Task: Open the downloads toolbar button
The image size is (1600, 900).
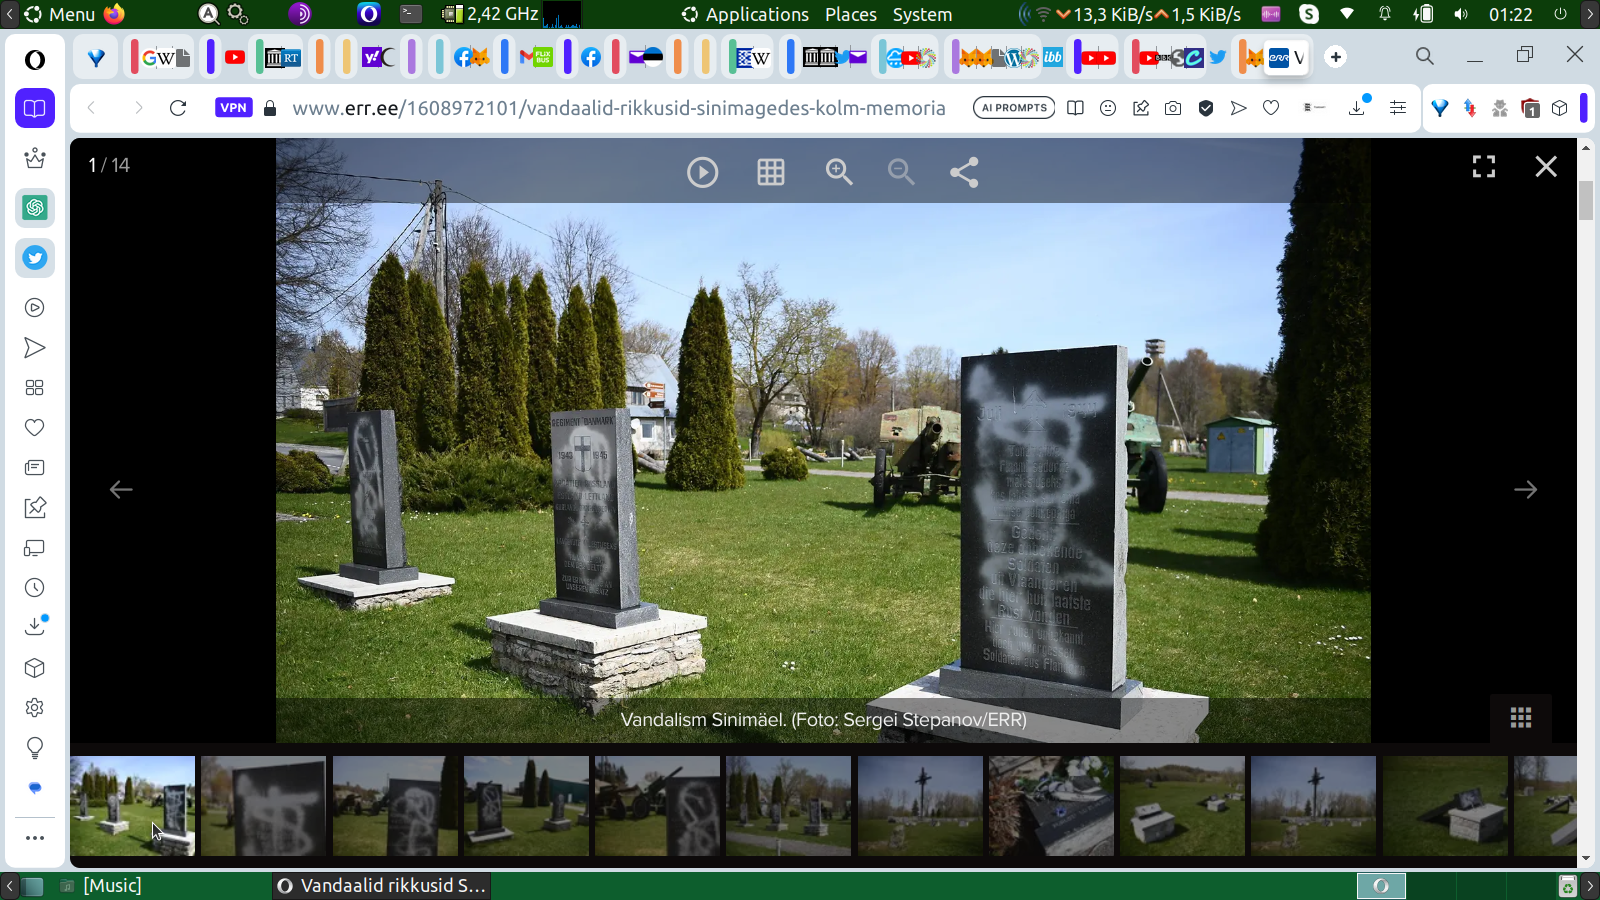Action: point(1358,106)
